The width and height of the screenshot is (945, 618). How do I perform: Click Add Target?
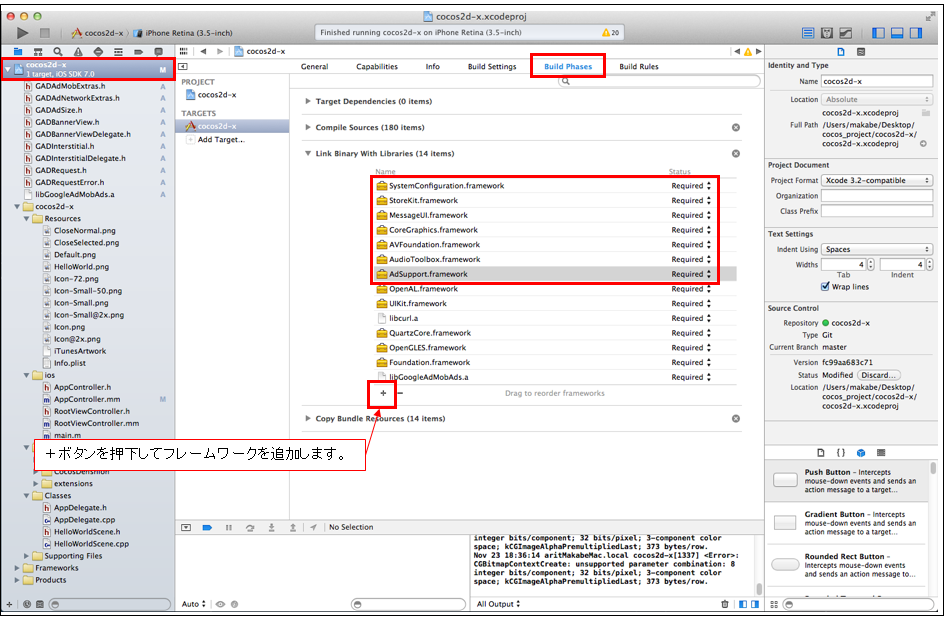click(x=221, y=139)
